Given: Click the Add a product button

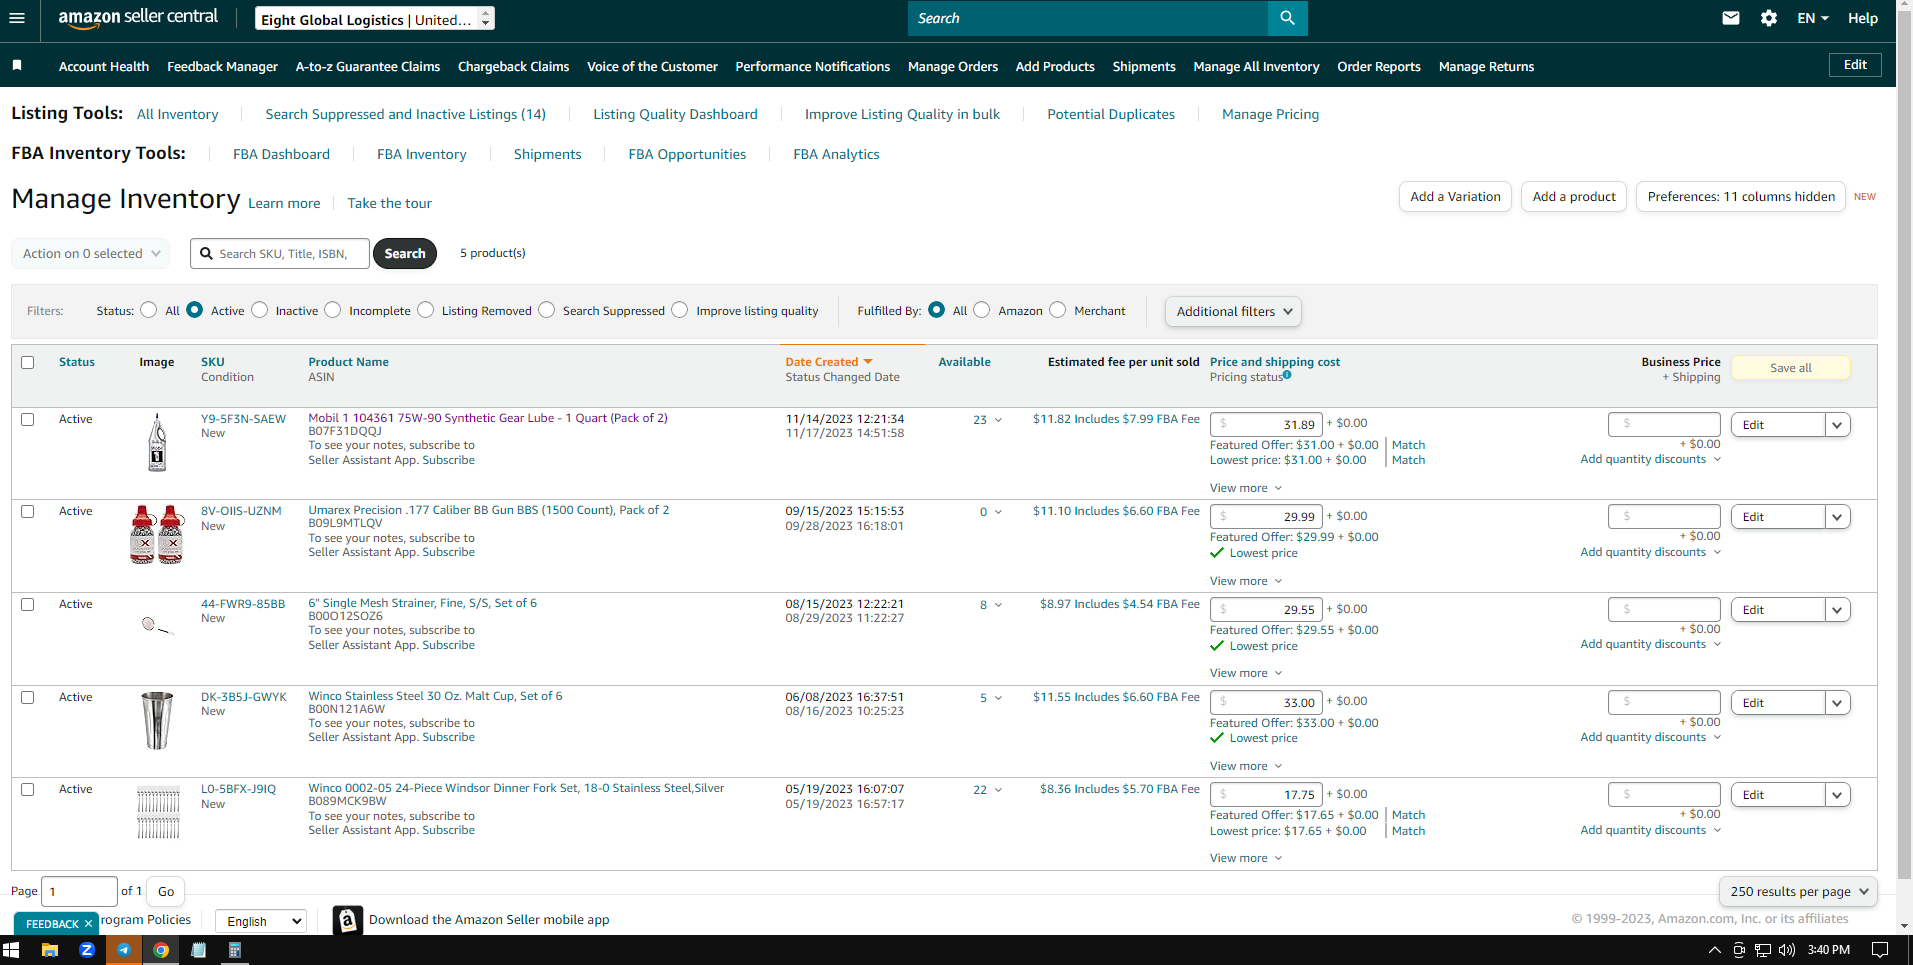Looking at the screenshot, I should pyautogui.click(x=1574, y=197).
